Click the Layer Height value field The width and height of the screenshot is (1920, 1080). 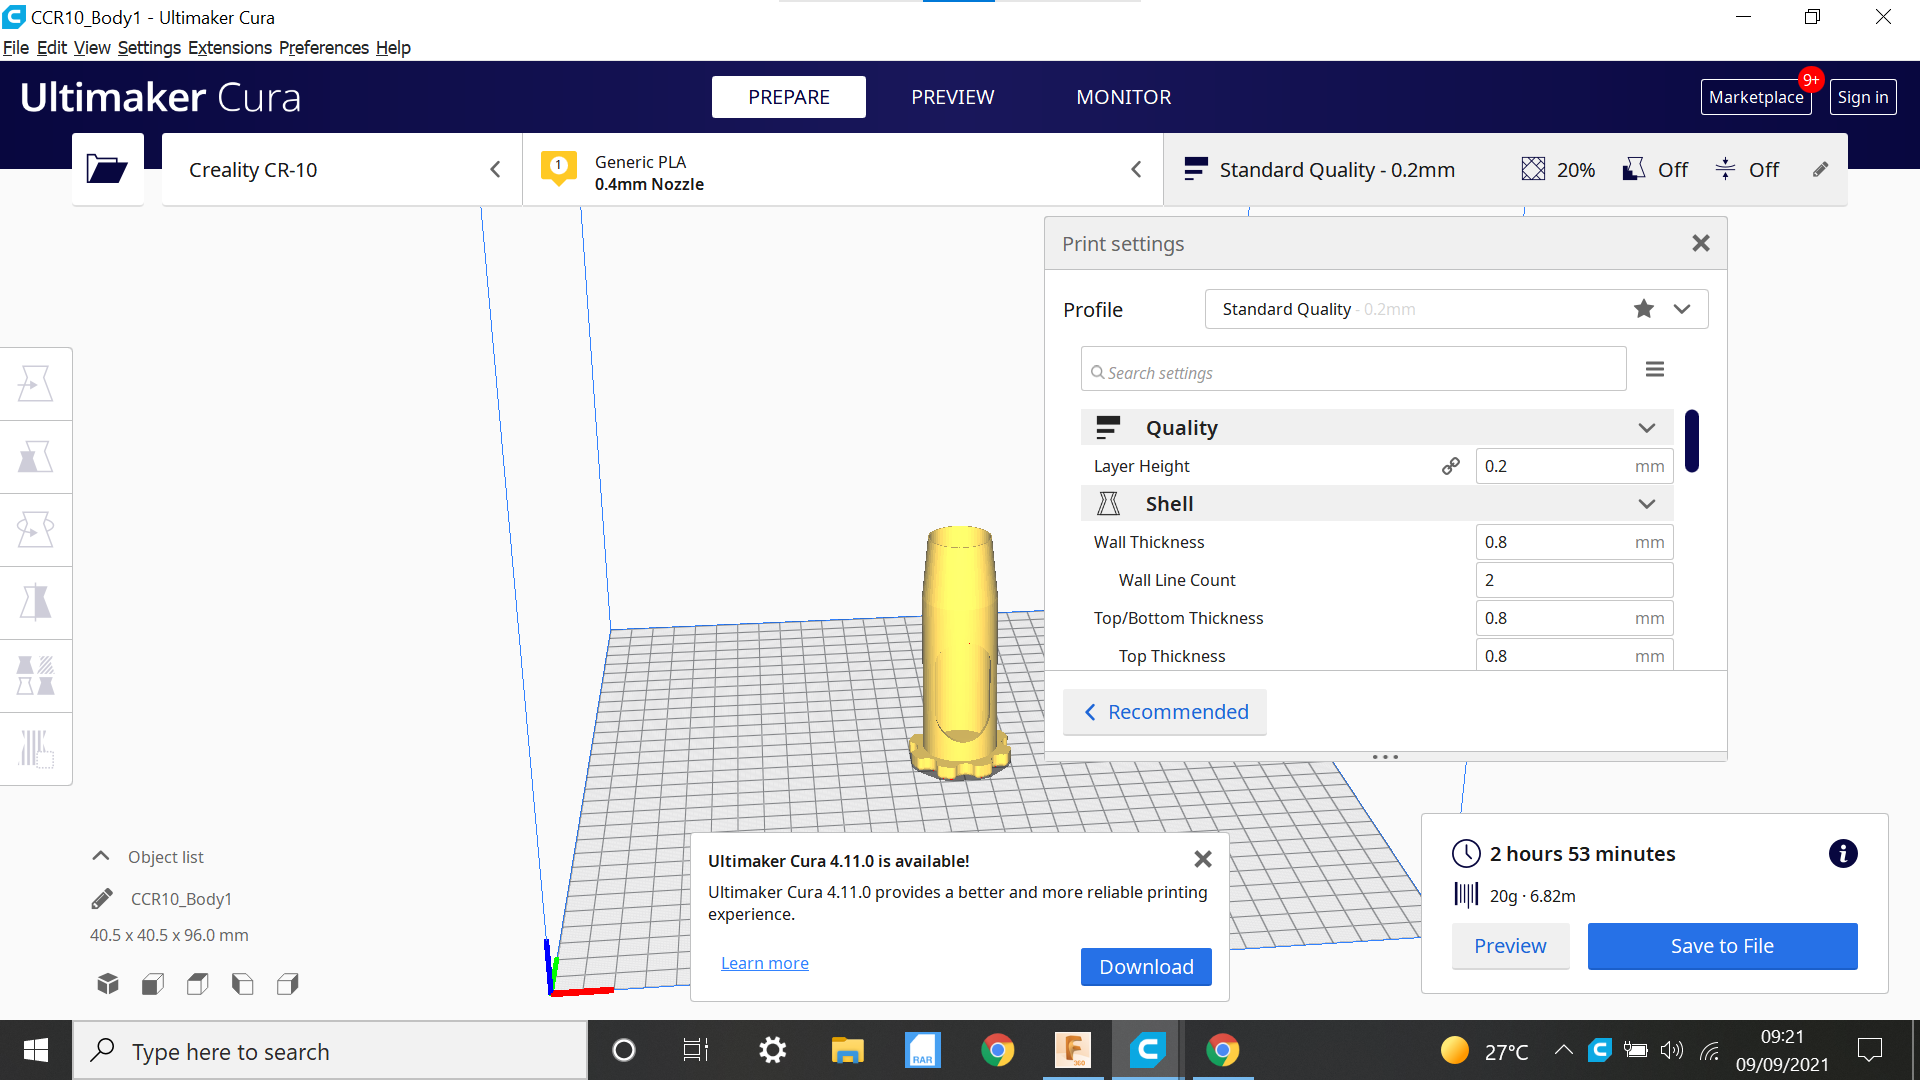coord(1574,466)
